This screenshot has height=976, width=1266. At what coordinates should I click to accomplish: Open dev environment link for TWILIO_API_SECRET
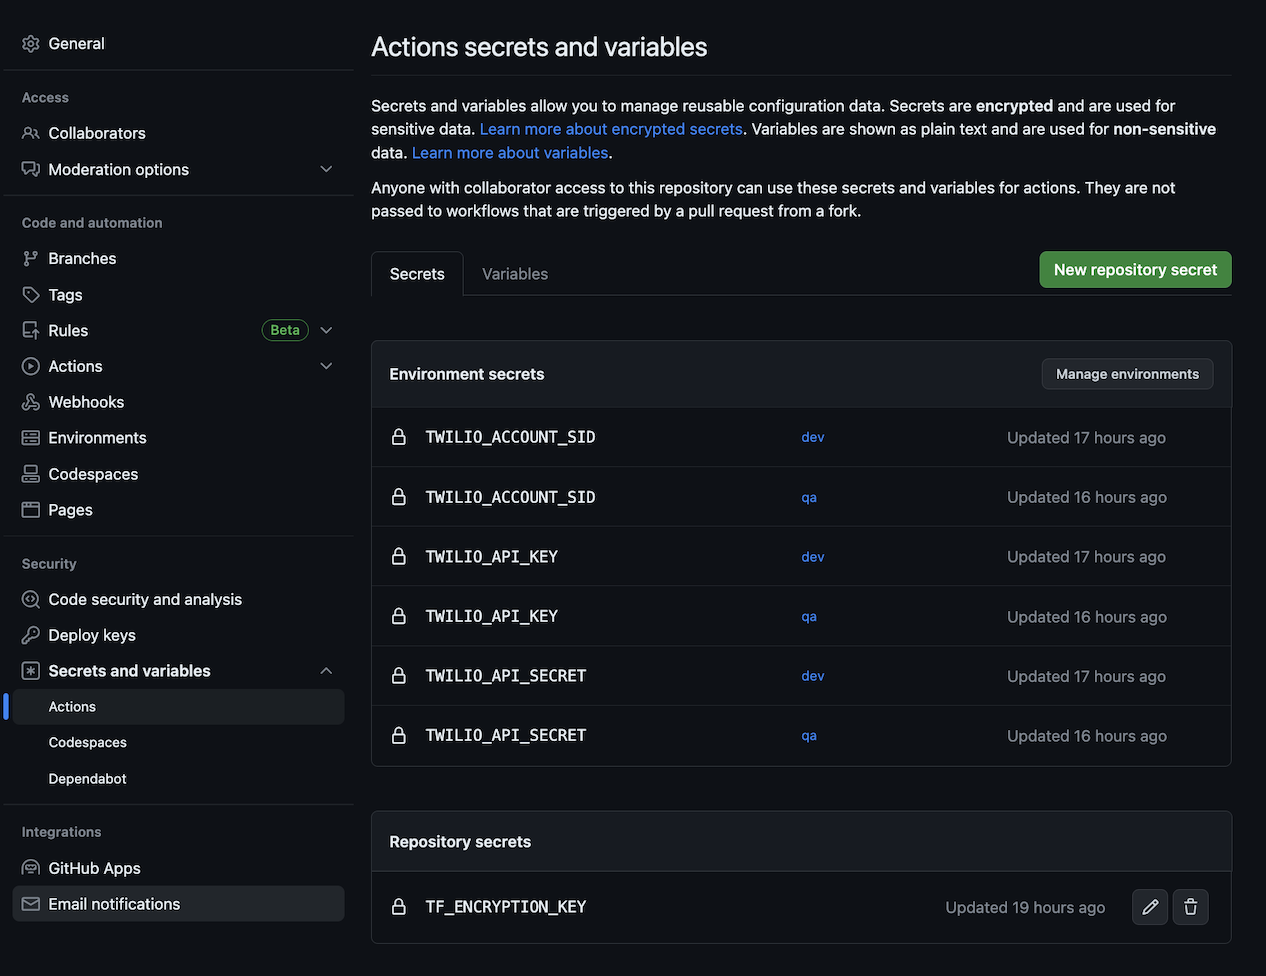point(813,676)
